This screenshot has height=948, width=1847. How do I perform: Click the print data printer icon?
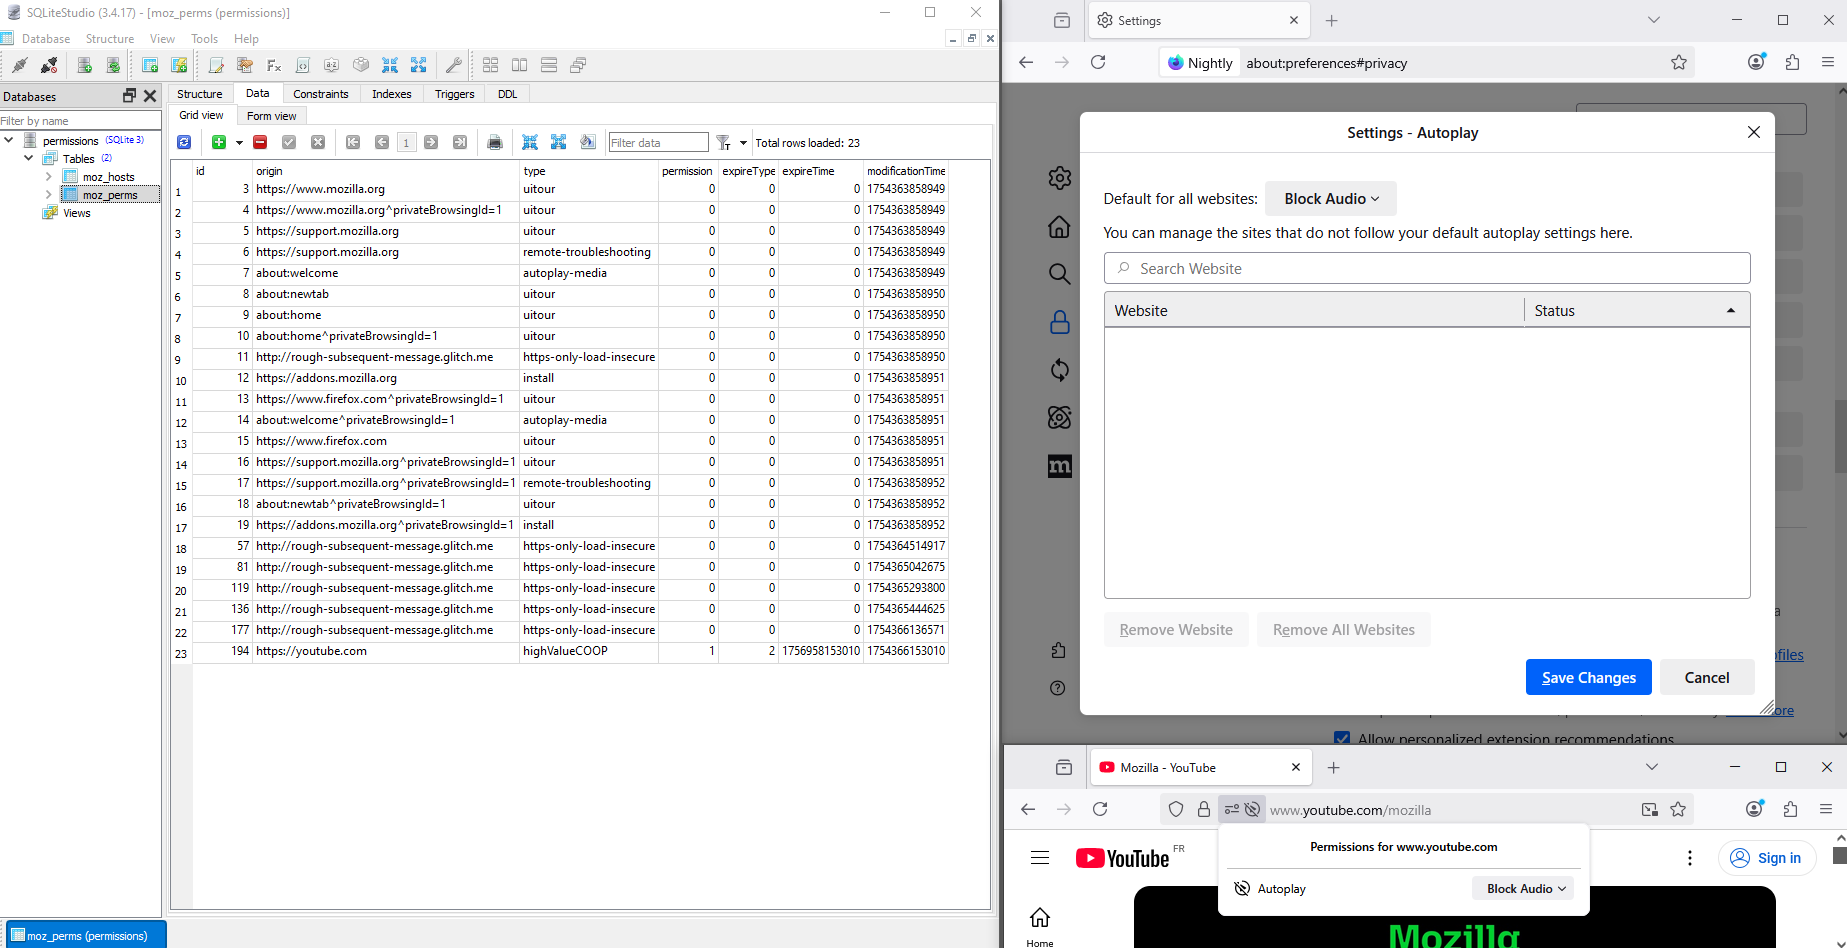coord(494,142)
